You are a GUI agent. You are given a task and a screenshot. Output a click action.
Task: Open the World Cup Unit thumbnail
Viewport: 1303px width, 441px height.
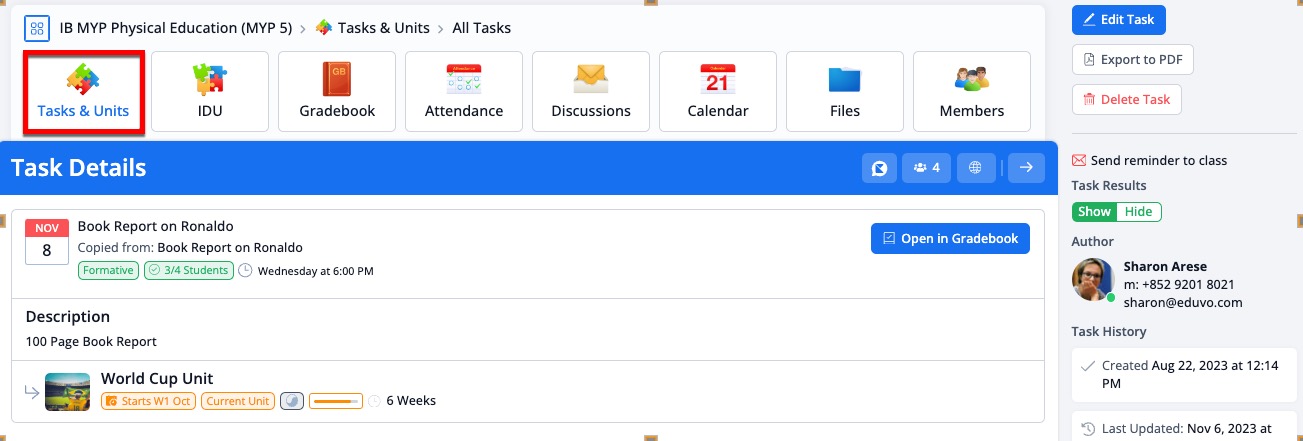pyautogui.click(x=67, y=391)
